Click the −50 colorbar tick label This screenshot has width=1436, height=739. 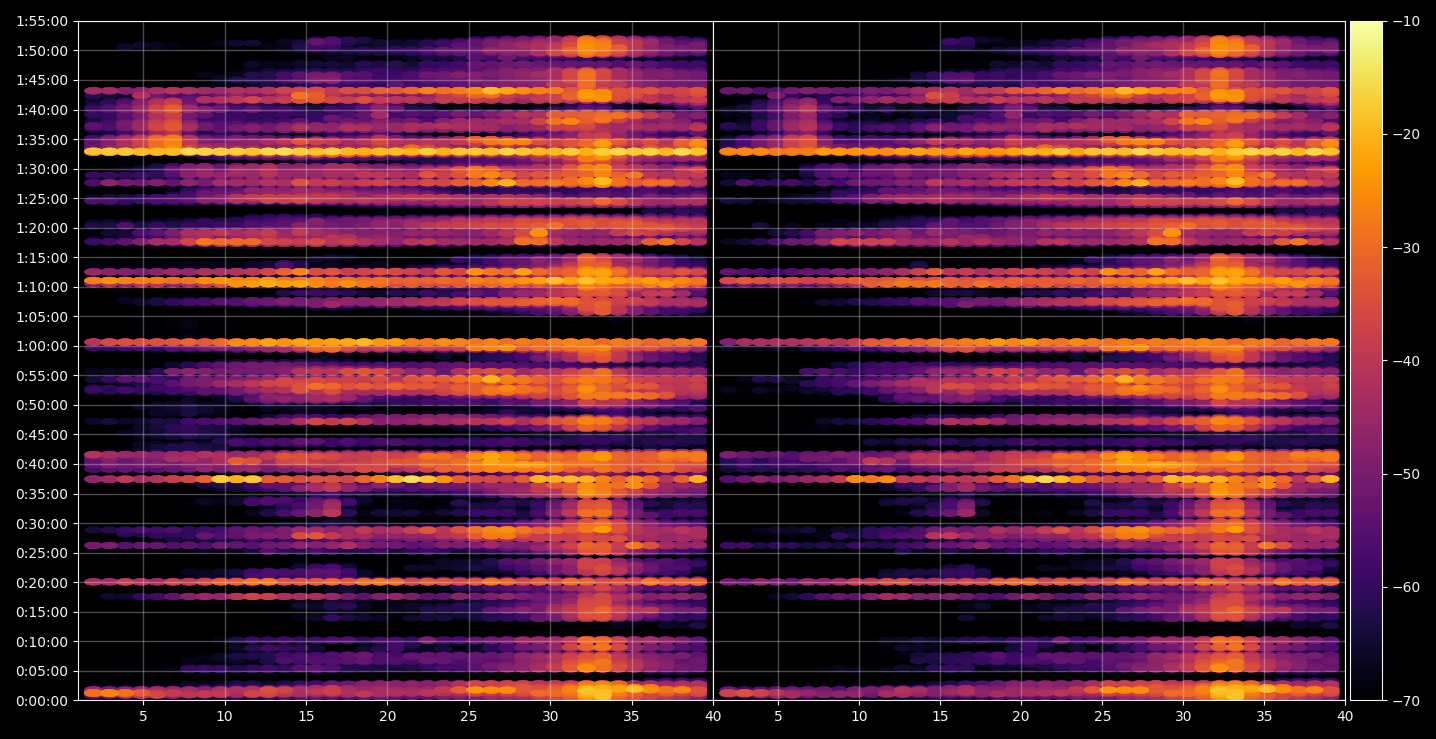tap(1405, 474)
